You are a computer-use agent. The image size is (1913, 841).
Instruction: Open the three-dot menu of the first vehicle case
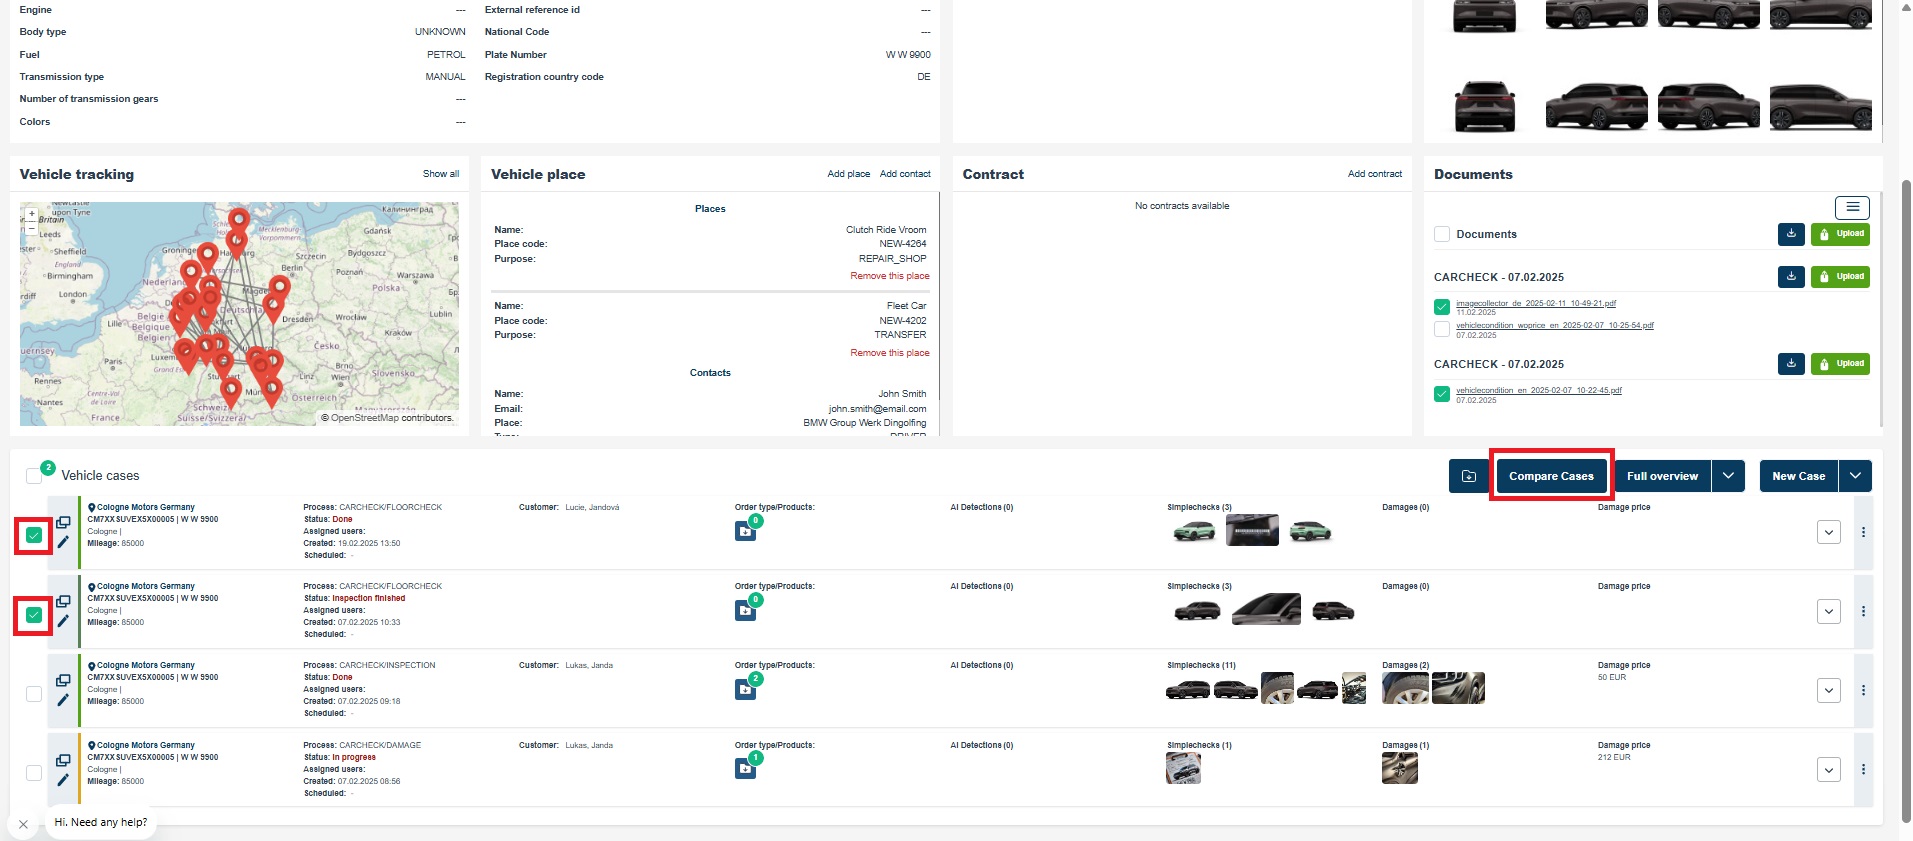[x=1863, y=532]
